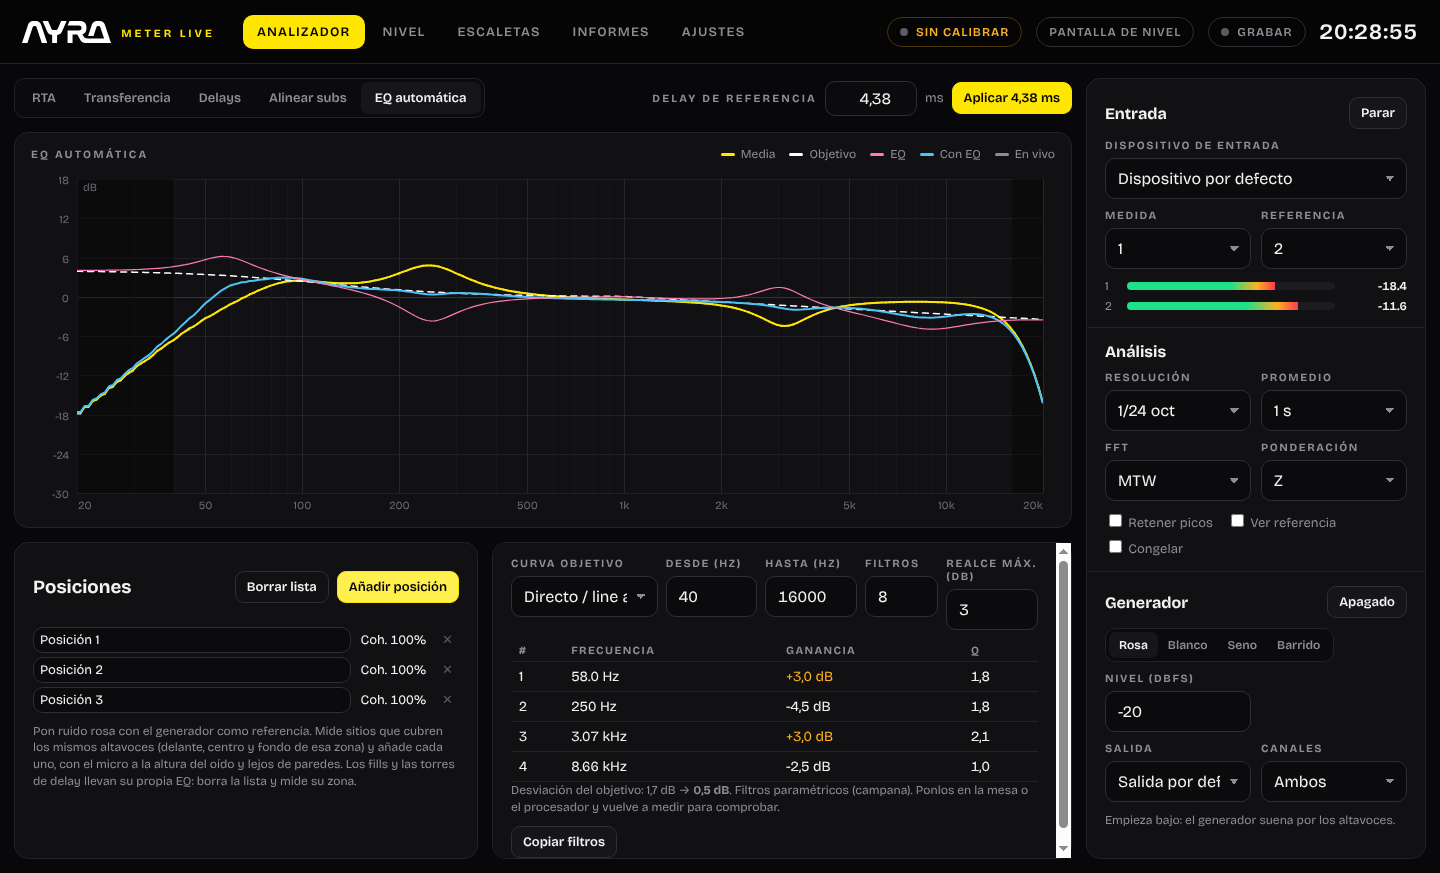Open the Ponderación Z dropdown
This screenshot has width=1440, height=873.
tap(1333, 481)
